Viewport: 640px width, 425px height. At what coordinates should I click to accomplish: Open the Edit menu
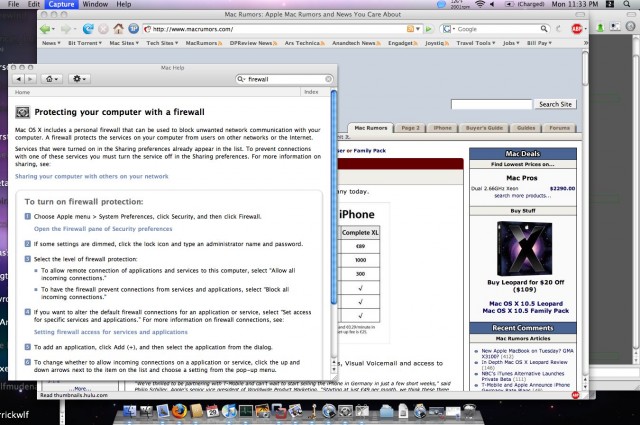tap(34, 4)
